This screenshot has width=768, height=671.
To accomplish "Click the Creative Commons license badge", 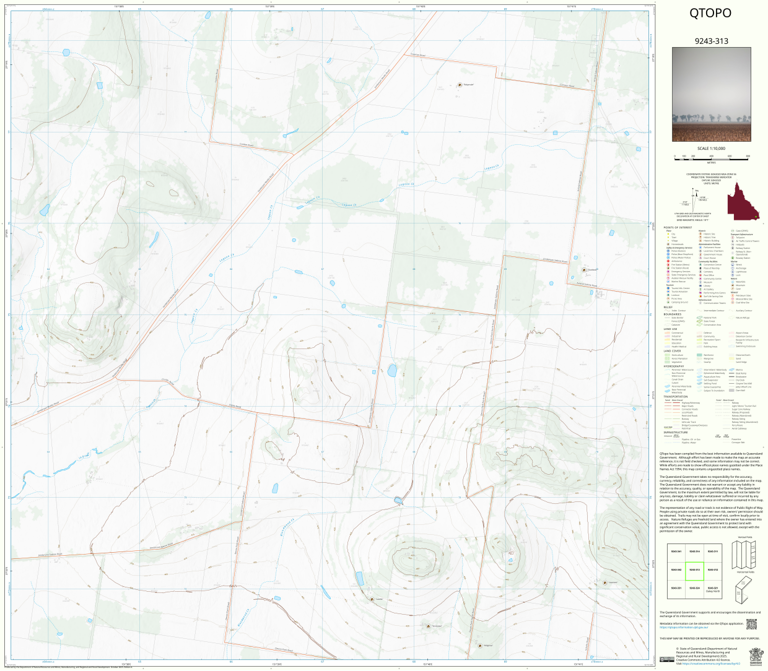I will pos(667,659).
